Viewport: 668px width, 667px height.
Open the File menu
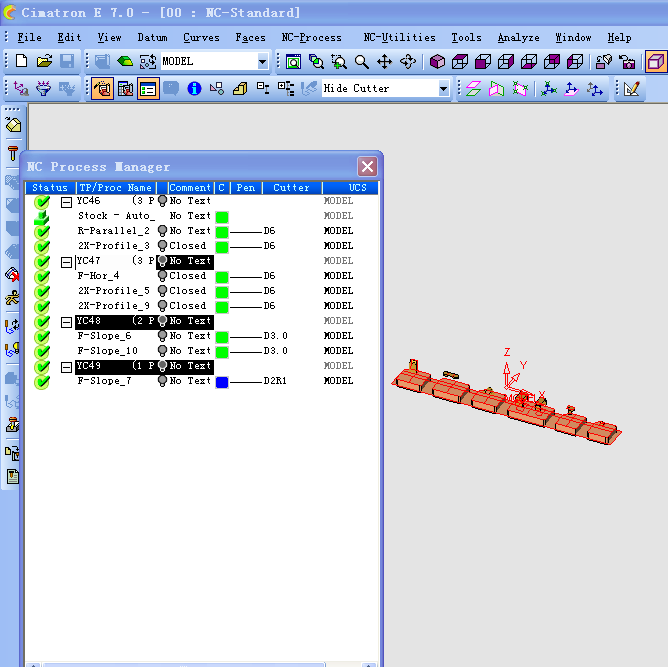pos(29,37)
